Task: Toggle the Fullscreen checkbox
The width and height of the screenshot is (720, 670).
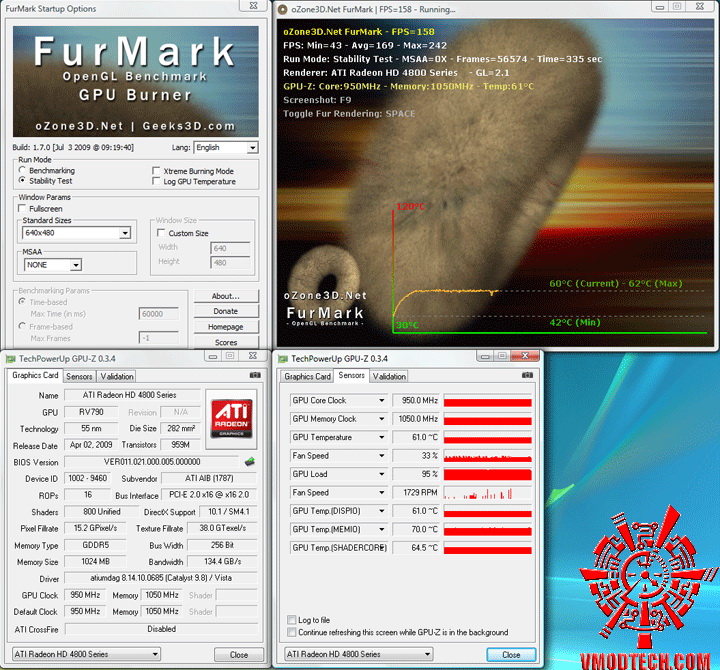Action: coord(22,208)
